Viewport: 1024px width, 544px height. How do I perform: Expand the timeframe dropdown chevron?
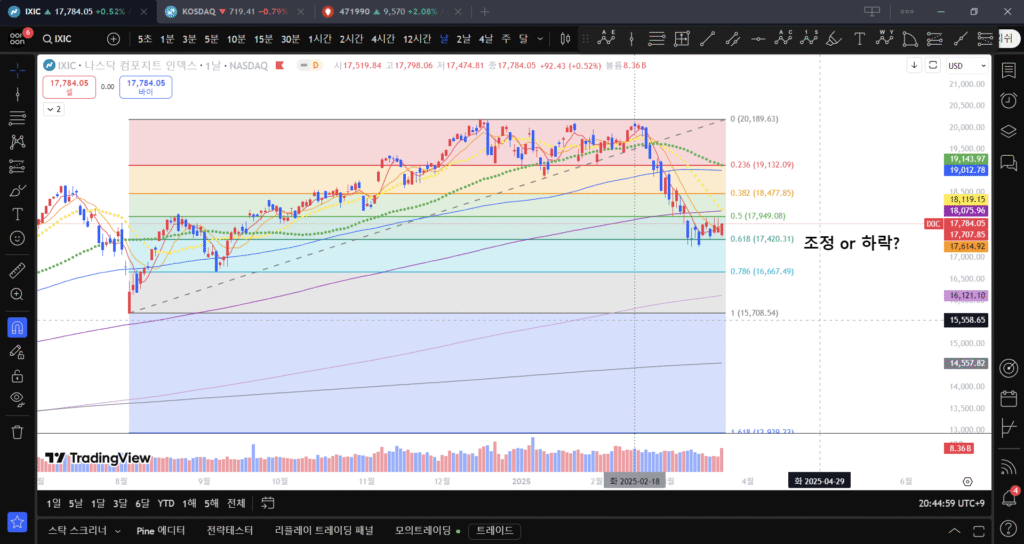click(540, 39)
